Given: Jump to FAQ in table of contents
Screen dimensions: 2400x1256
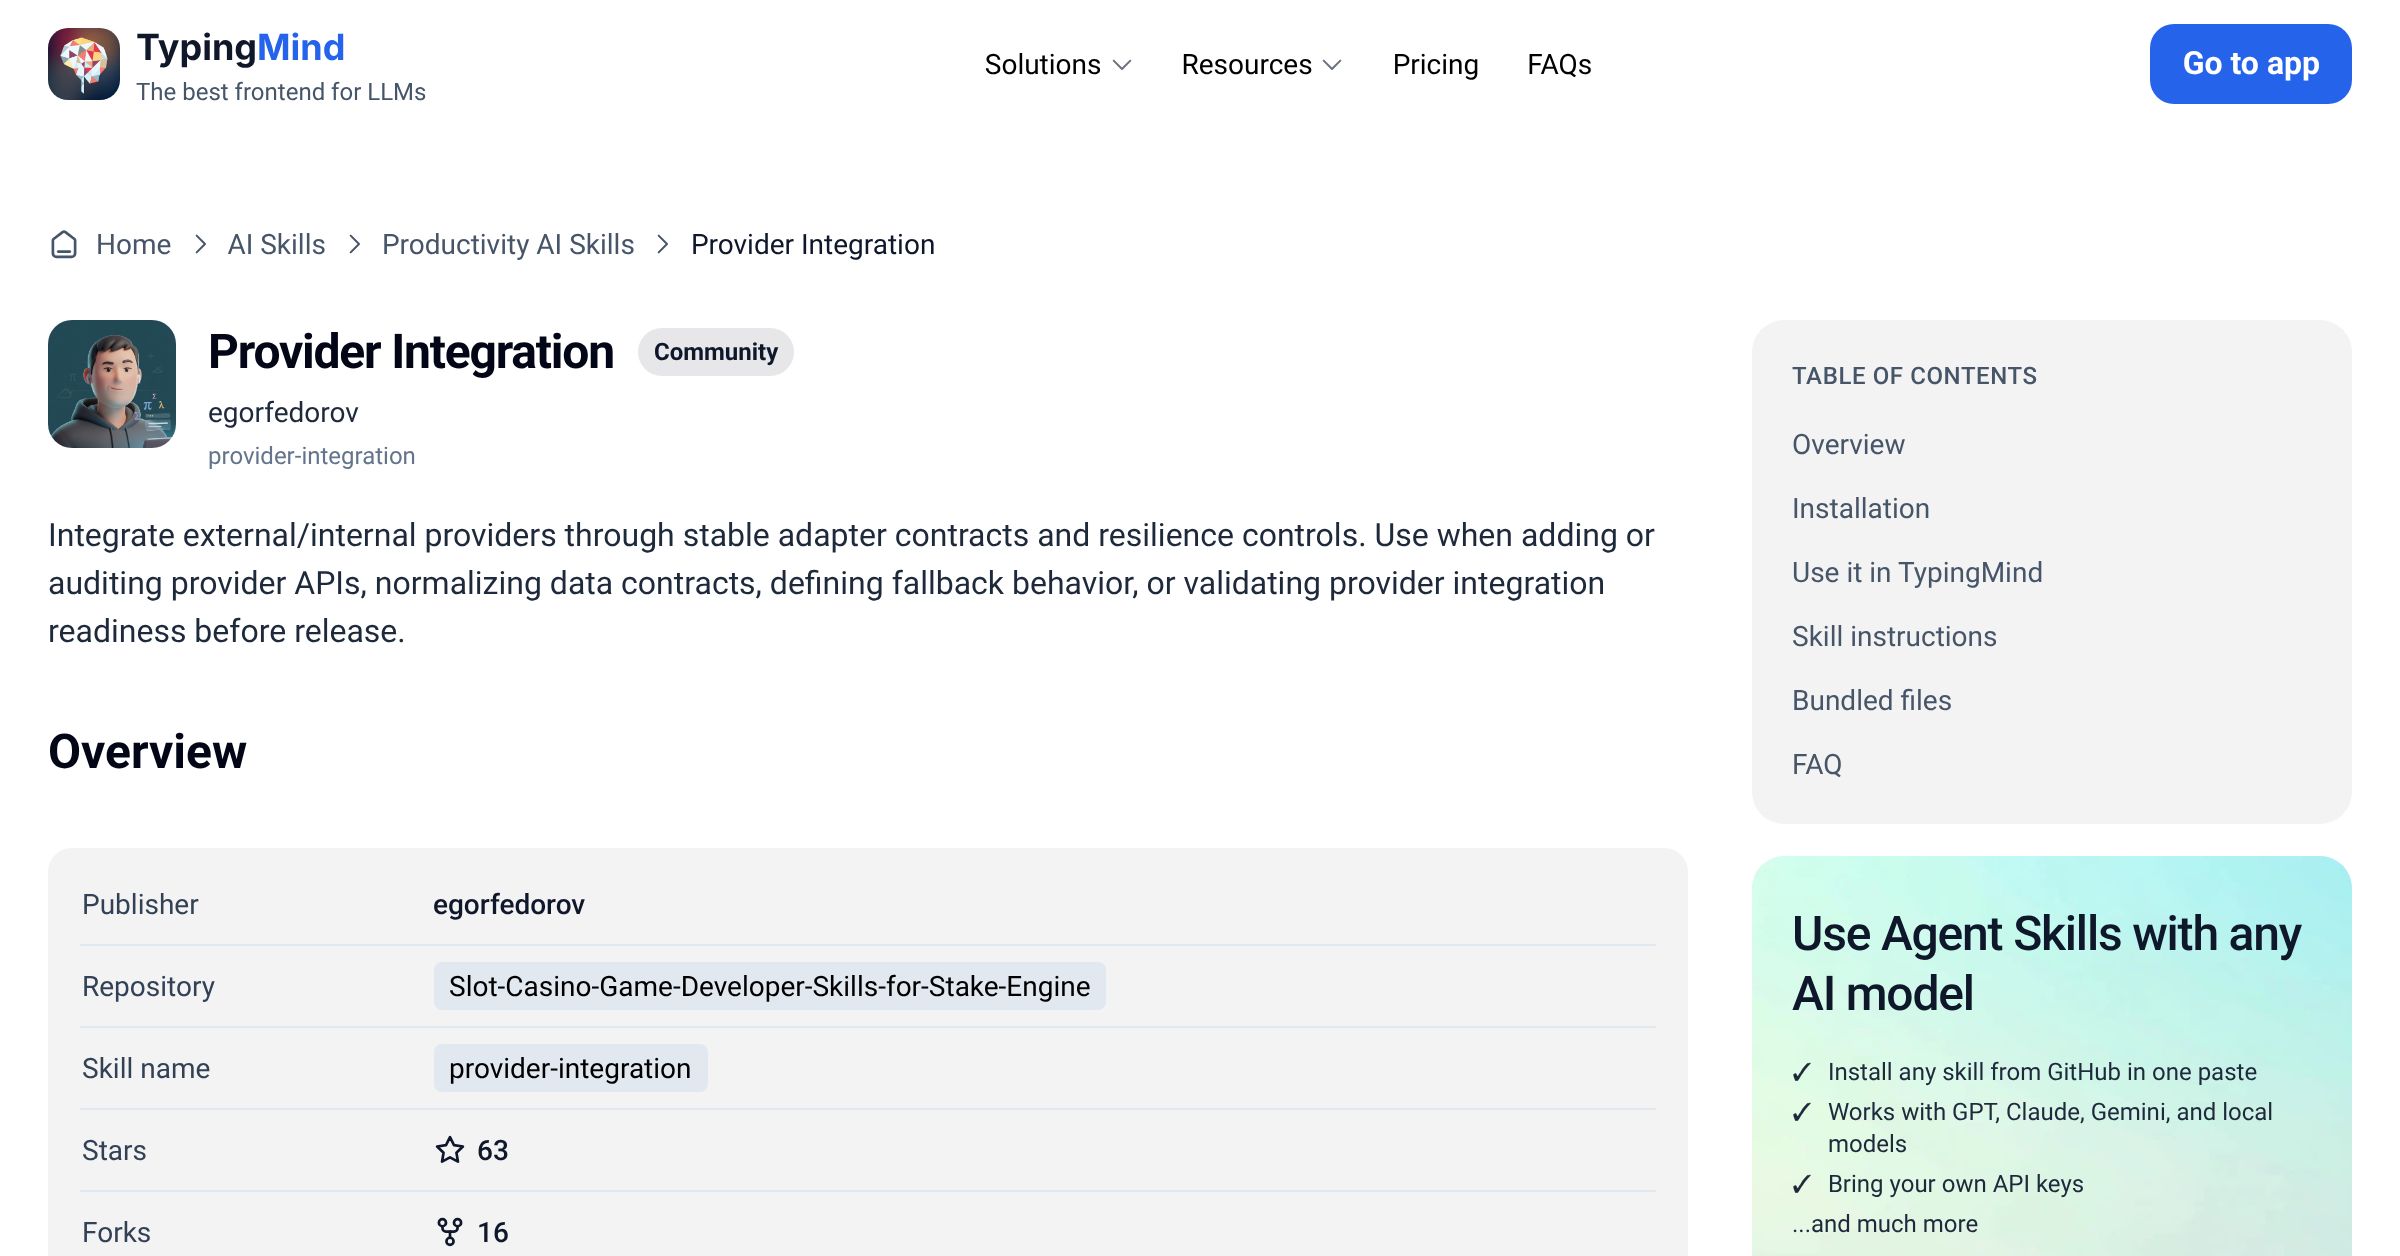Looking at the screenshot, I should (x=1816, y=764).
